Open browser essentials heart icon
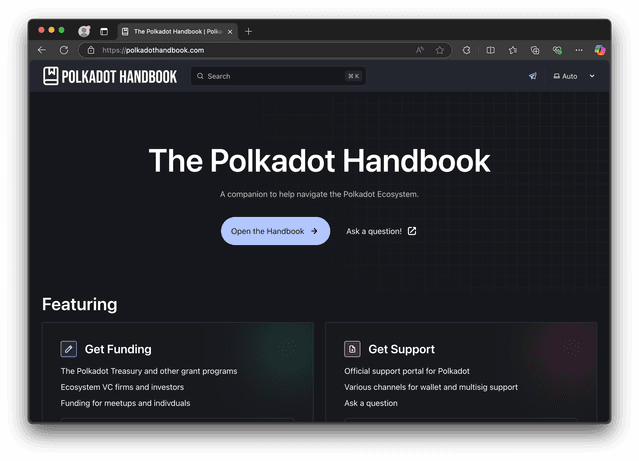 (x=557, y=50)
